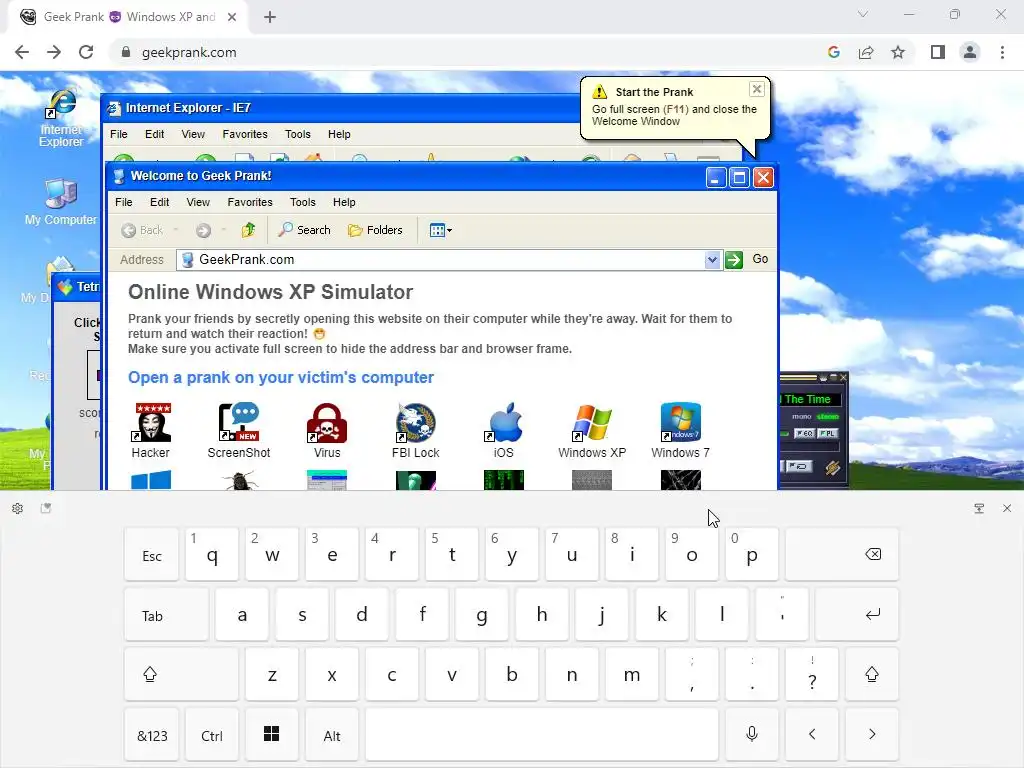Tap the space bar
This screenshot has height=768, width=1024.
(x=542, y=735)
